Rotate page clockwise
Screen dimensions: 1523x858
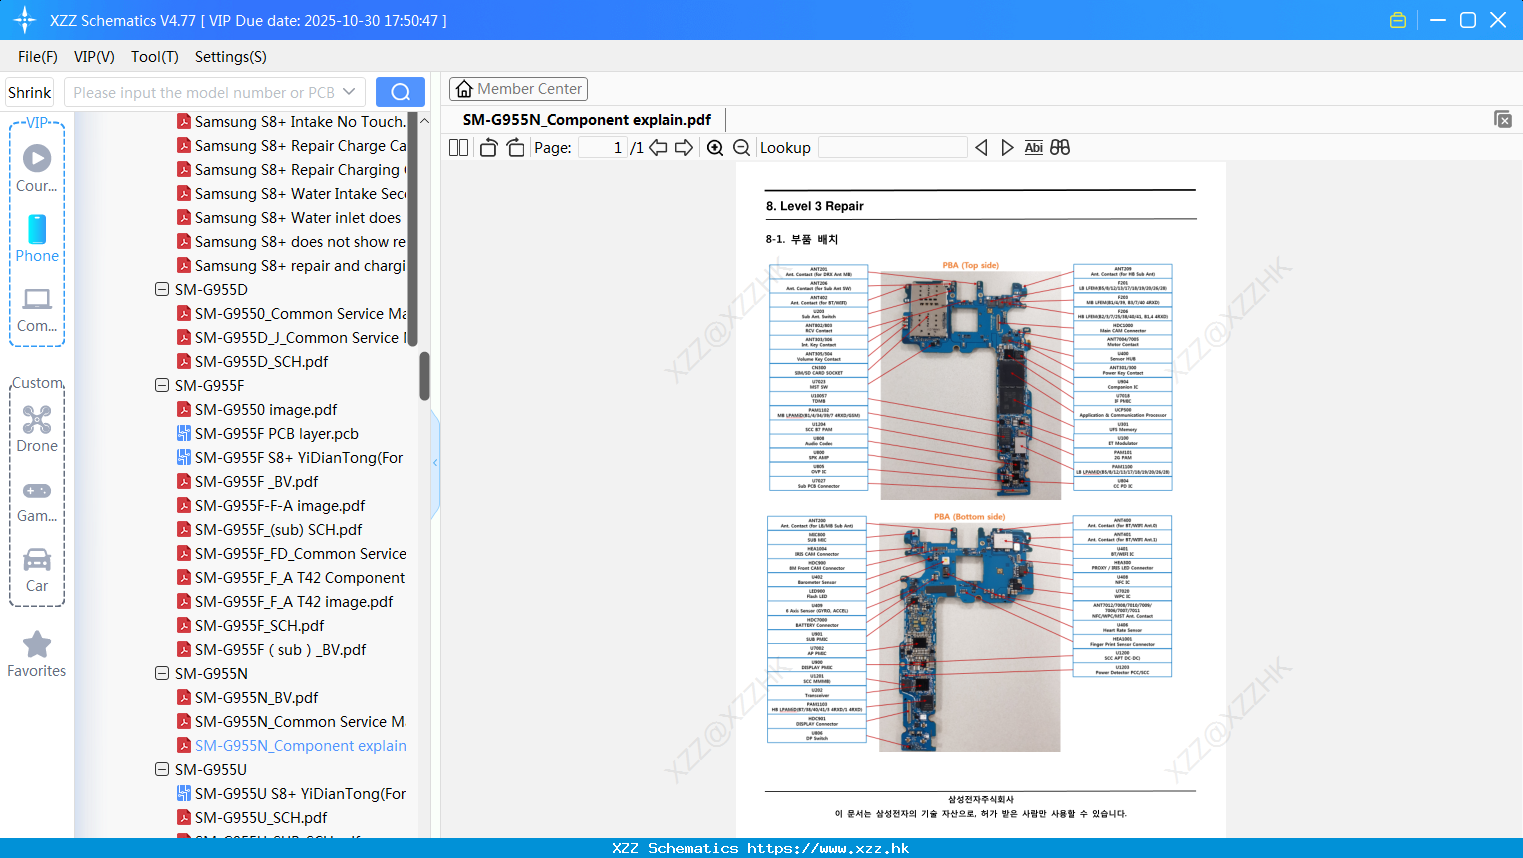[x=515, y=147]
